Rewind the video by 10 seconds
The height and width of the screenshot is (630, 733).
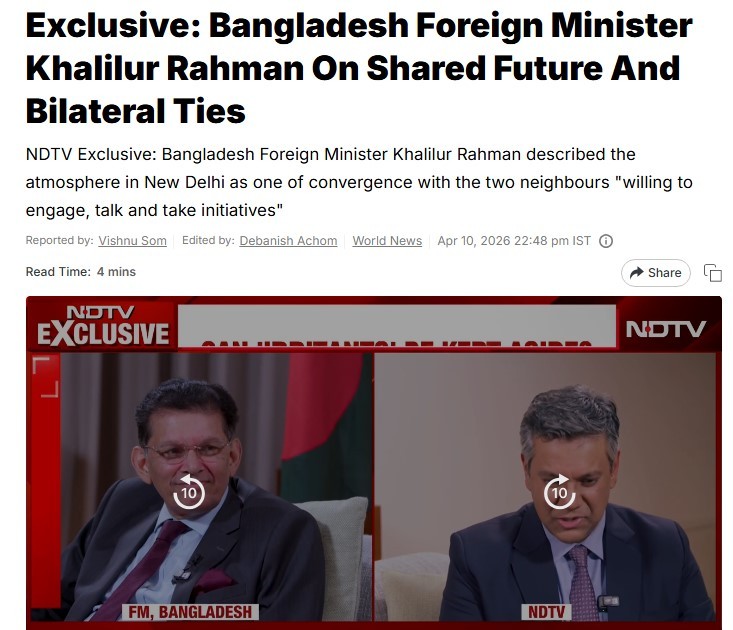click(x=189, y=491)
